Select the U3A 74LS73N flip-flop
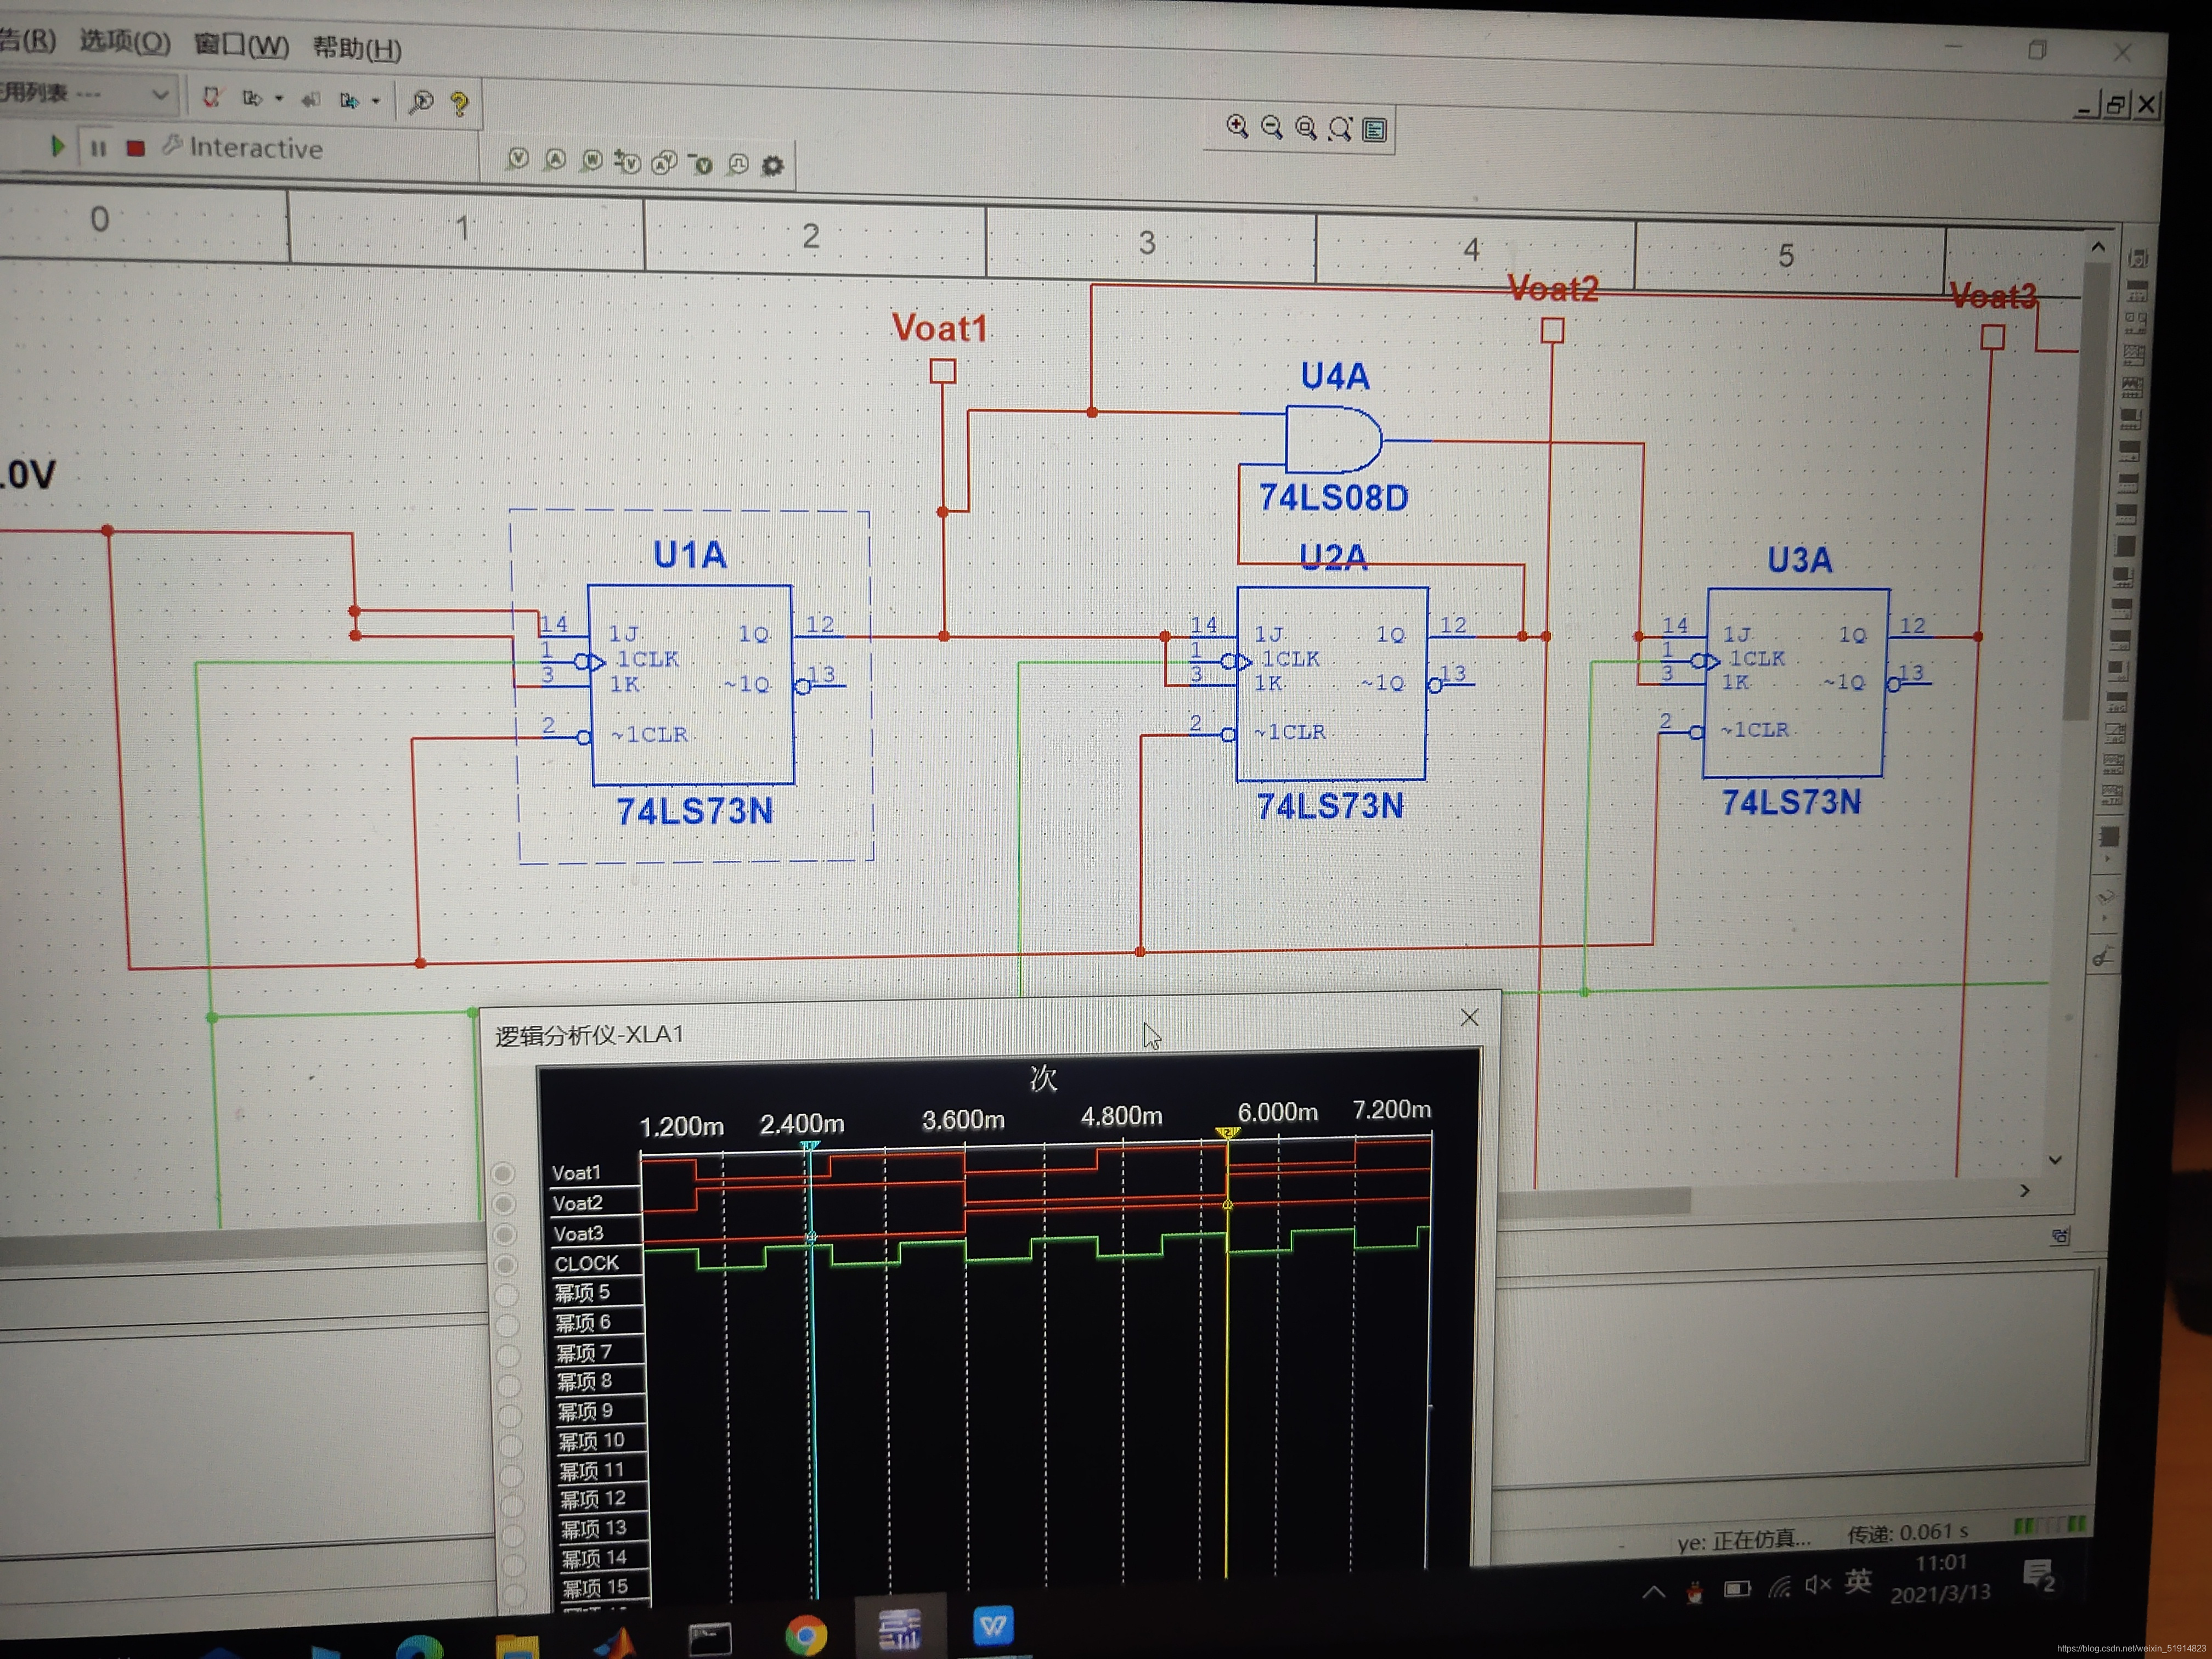2212x1659 pixels. pyautogui.click(x=1796, y=683)
